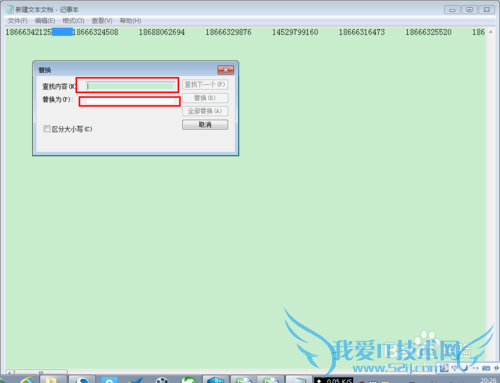Minimize the Notepad window
500x383 pixels.
coord(452,10)
